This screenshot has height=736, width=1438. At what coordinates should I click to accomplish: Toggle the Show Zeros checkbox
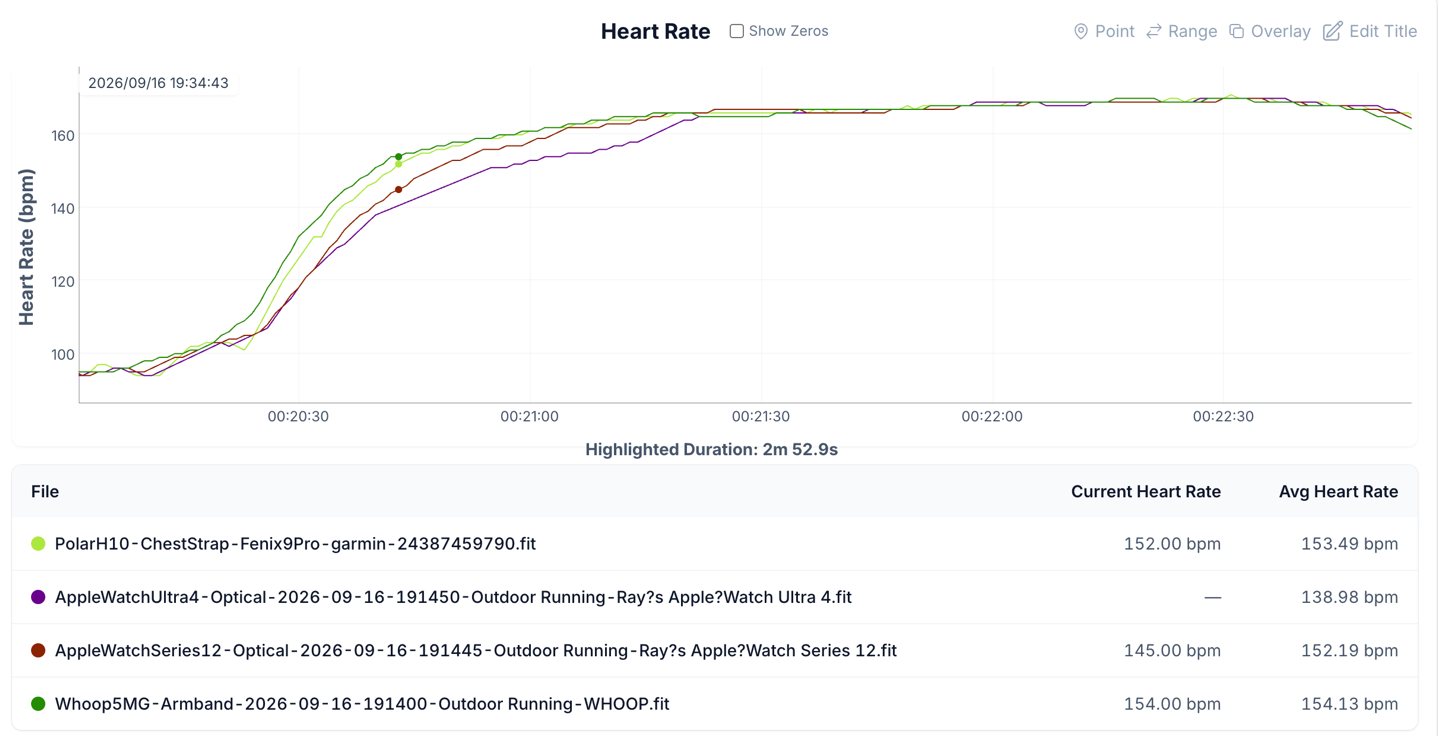point(736,31)
